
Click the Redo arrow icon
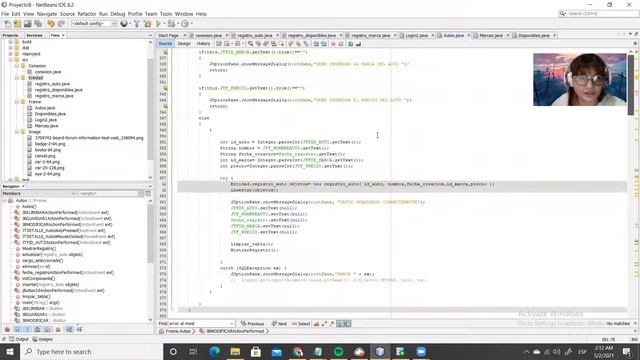click(61, 24)
